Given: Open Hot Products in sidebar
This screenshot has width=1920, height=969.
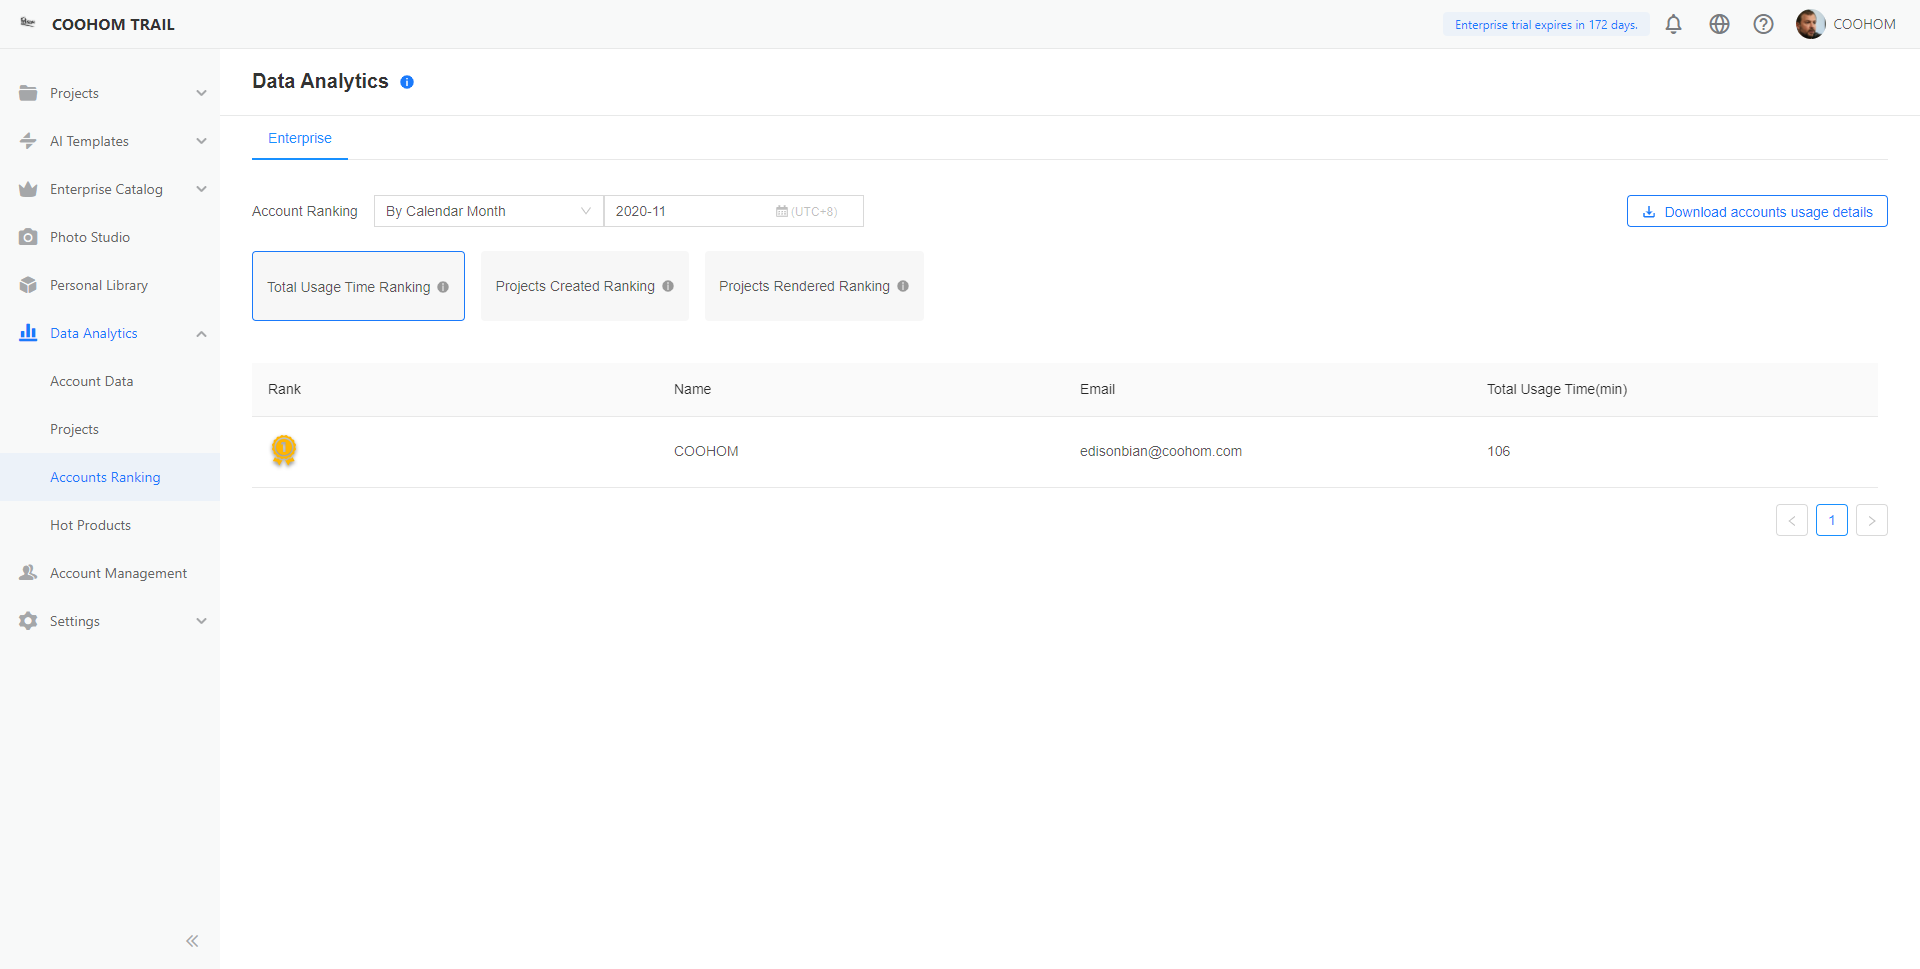Looking at the screenshot, I should click(90, 525).
